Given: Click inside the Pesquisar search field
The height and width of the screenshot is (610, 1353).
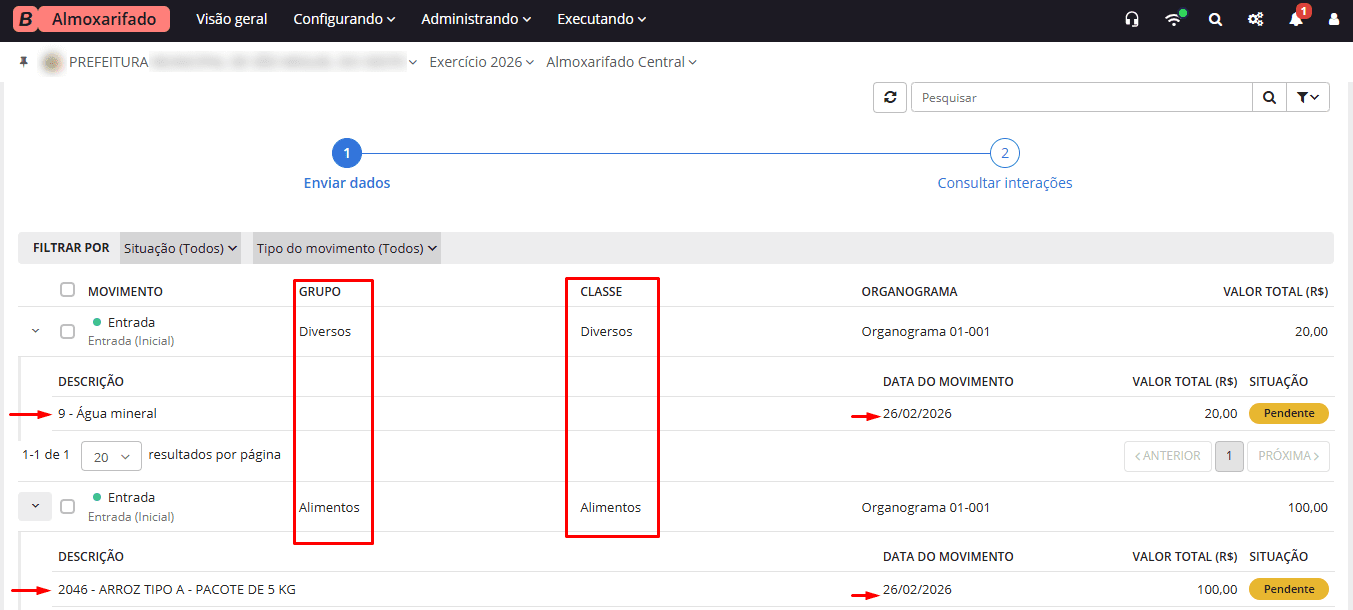Looking at the screenshot, I should click(1080, 97).
